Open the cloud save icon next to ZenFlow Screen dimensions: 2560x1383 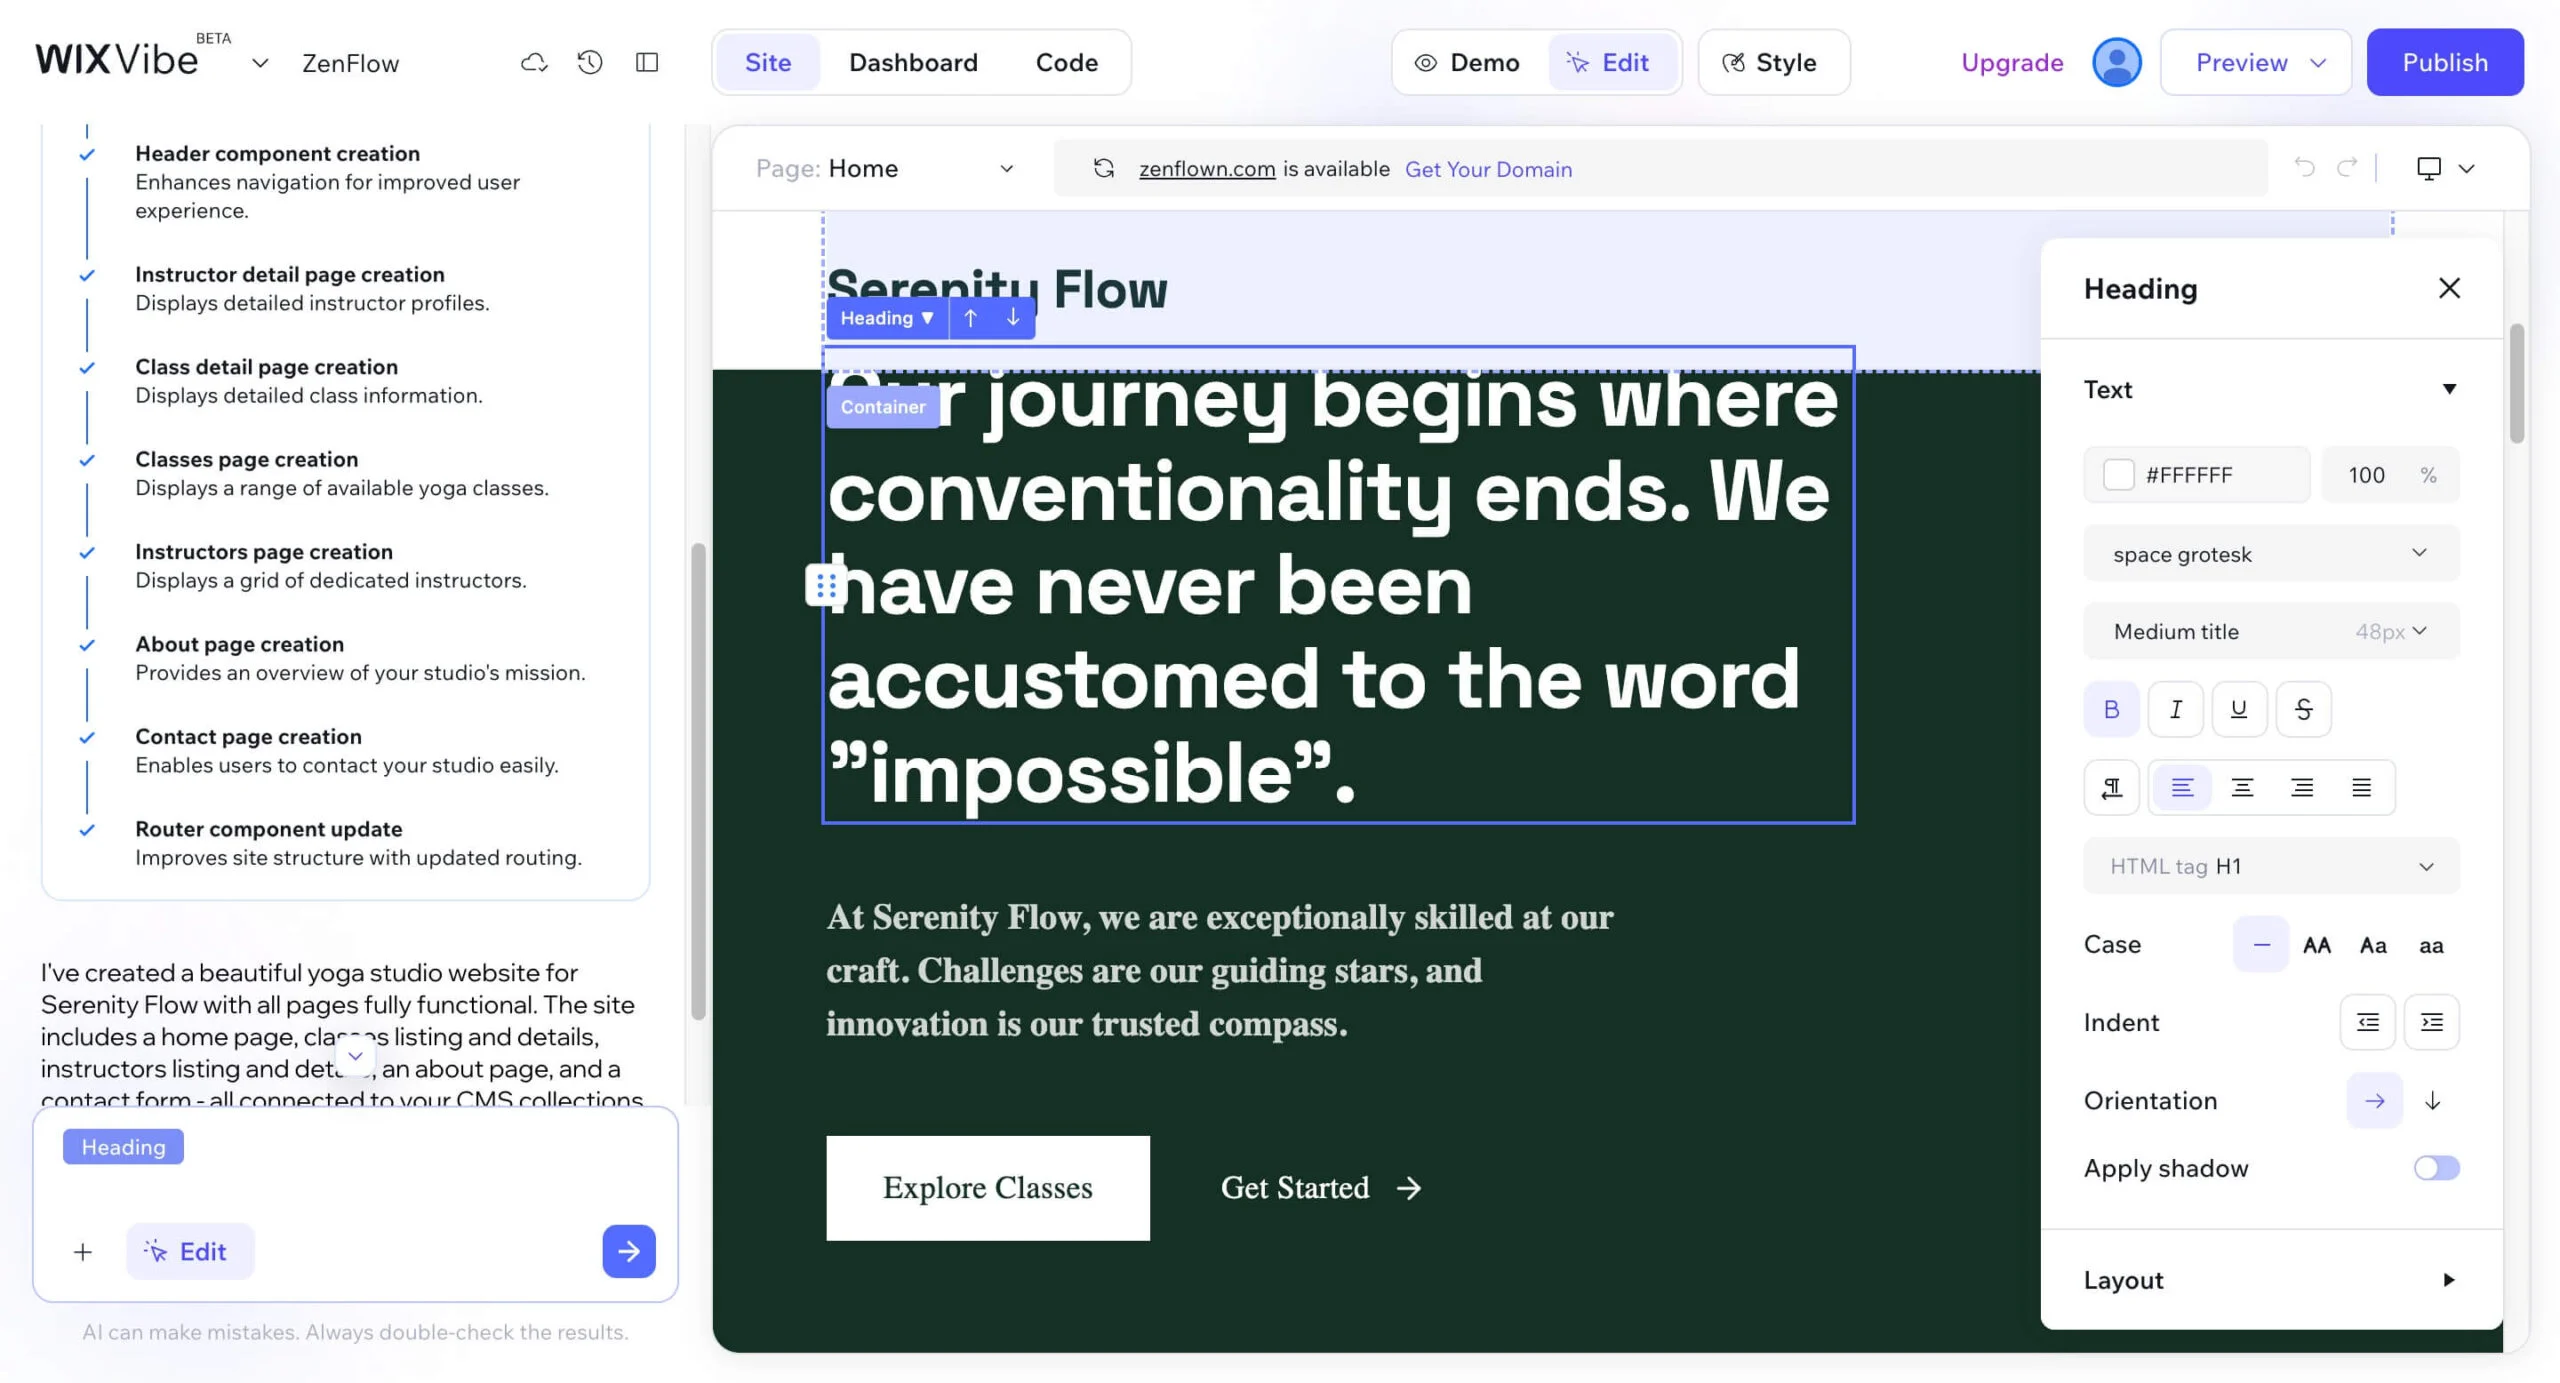(534, 62)
